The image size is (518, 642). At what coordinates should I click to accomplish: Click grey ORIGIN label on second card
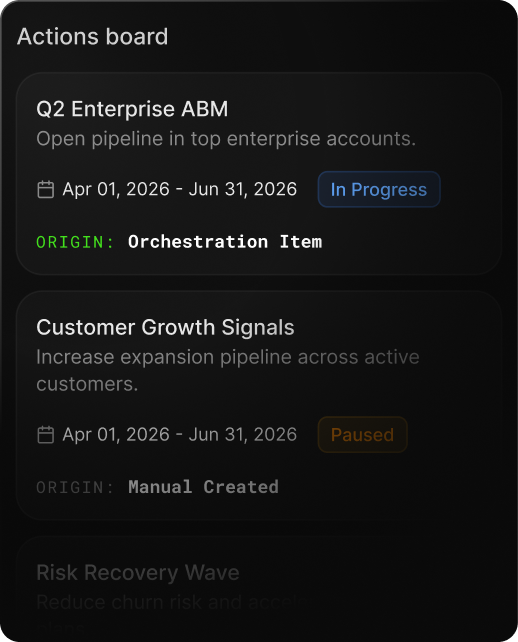[x=75, y=487]
